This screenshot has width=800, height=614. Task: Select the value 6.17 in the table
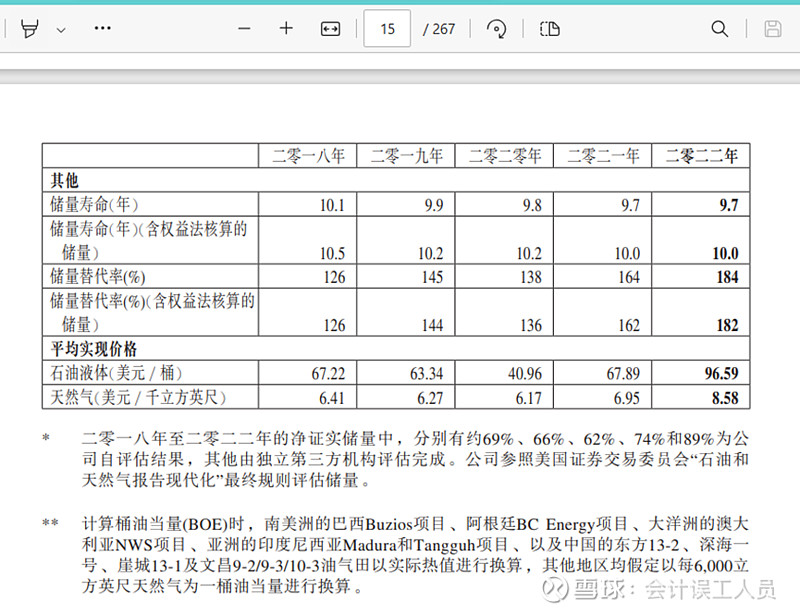pyautogui.click(x=529, y=398)
